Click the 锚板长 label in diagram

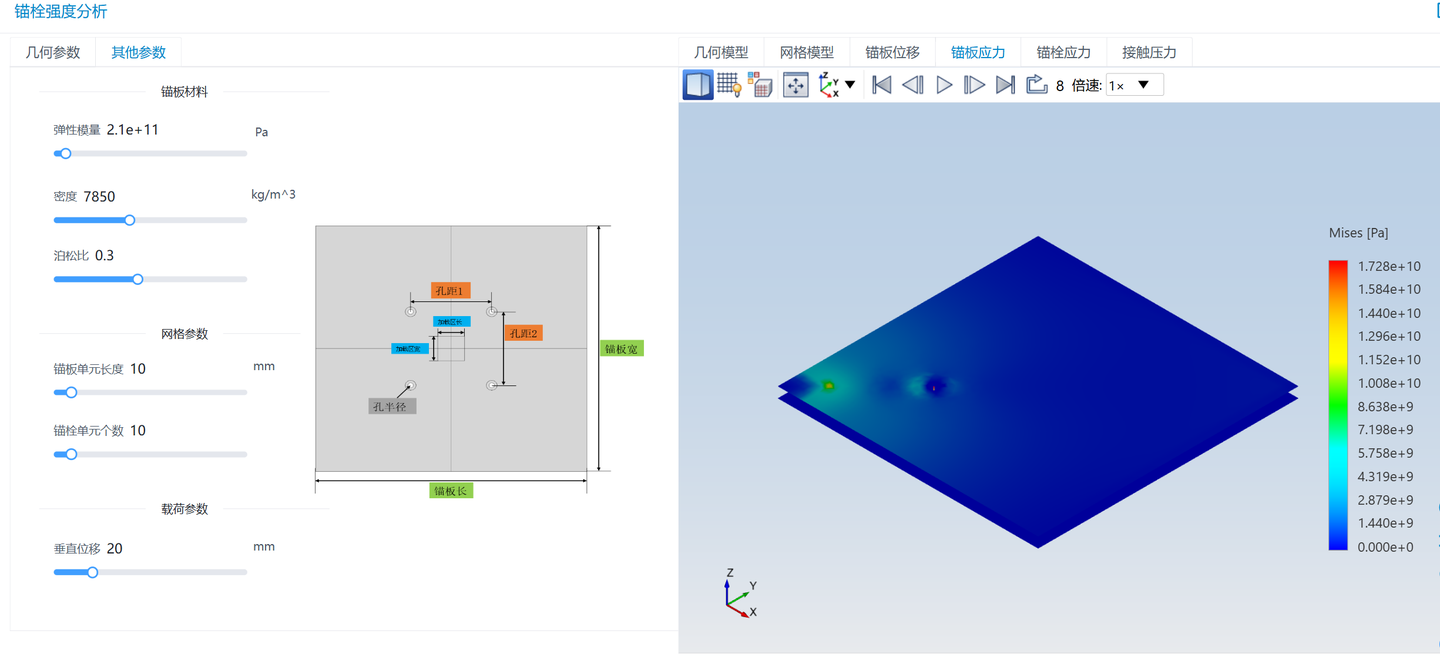pyautogui.click(x=451, y=490)
